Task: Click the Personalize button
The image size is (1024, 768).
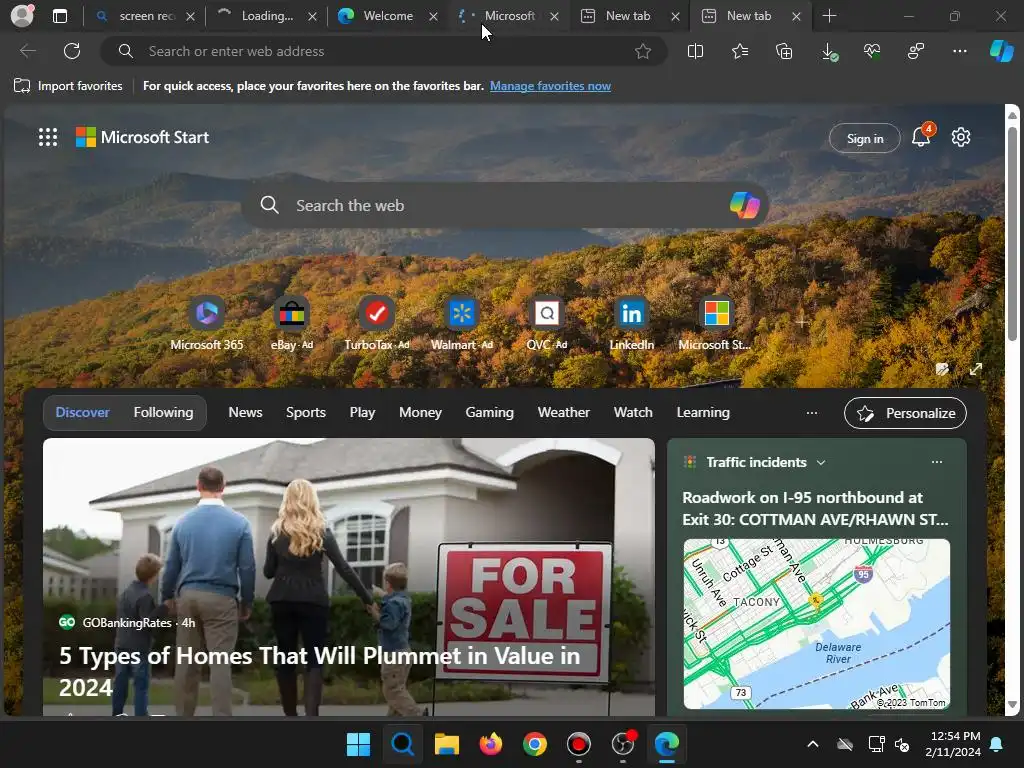Action: coord(905,413)
